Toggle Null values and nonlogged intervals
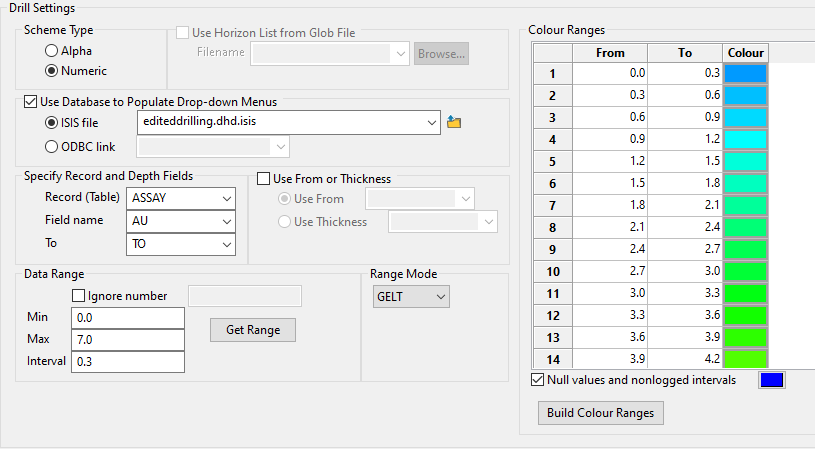 point(539,380)
